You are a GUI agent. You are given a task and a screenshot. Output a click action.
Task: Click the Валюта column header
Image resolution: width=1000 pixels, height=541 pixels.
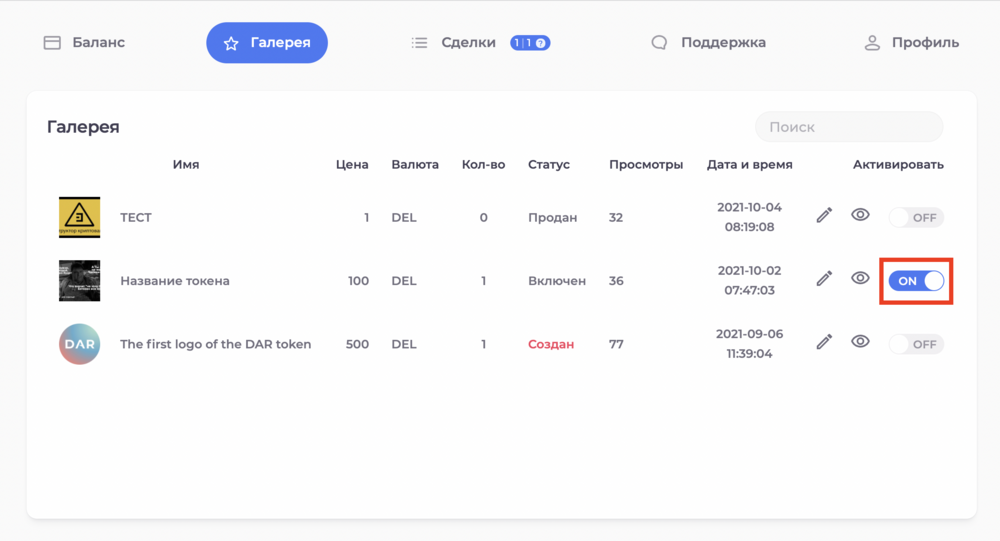(x=415, y=165)
